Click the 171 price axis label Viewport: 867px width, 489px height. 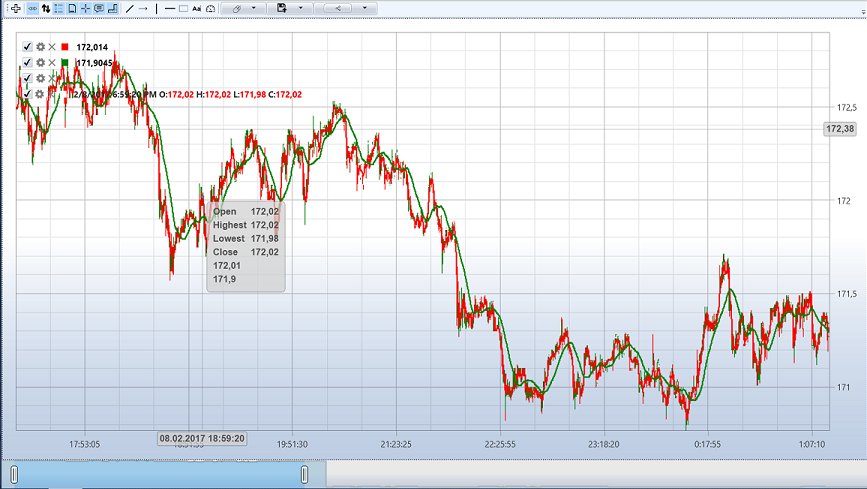click(x=844, y=387)
